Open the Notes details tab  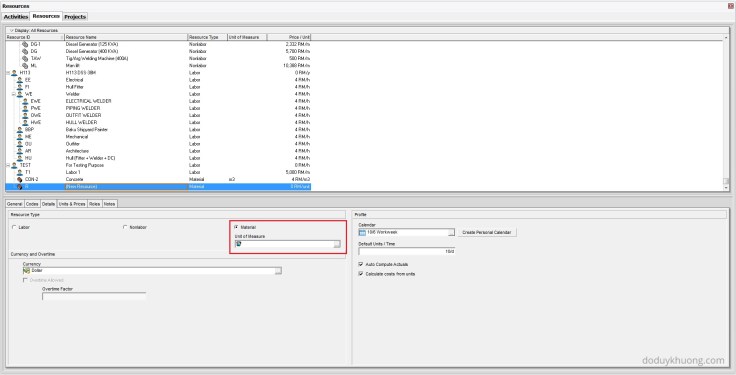[109, 204]
